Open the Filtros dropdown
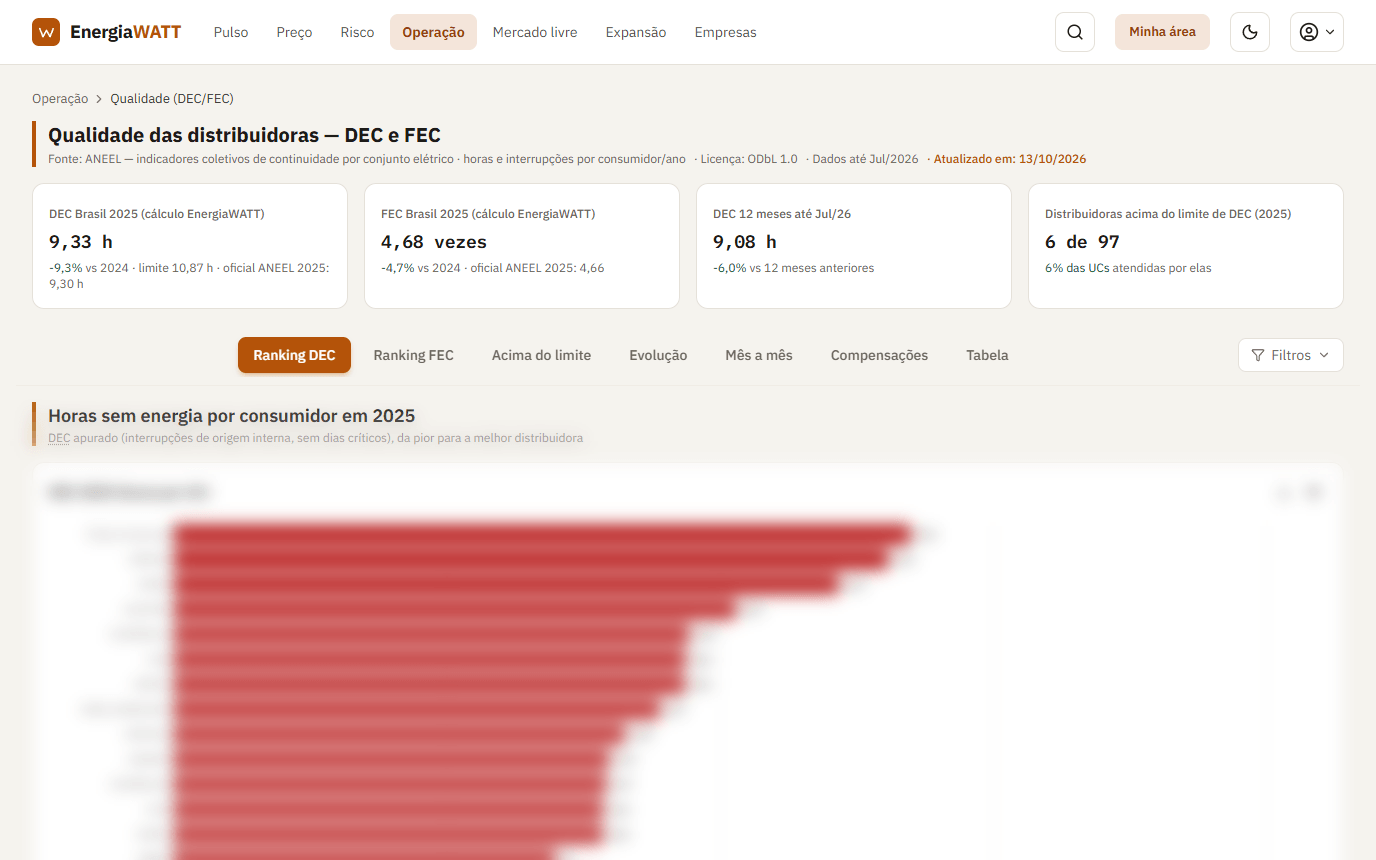1376x860 pixels. 1290,355
